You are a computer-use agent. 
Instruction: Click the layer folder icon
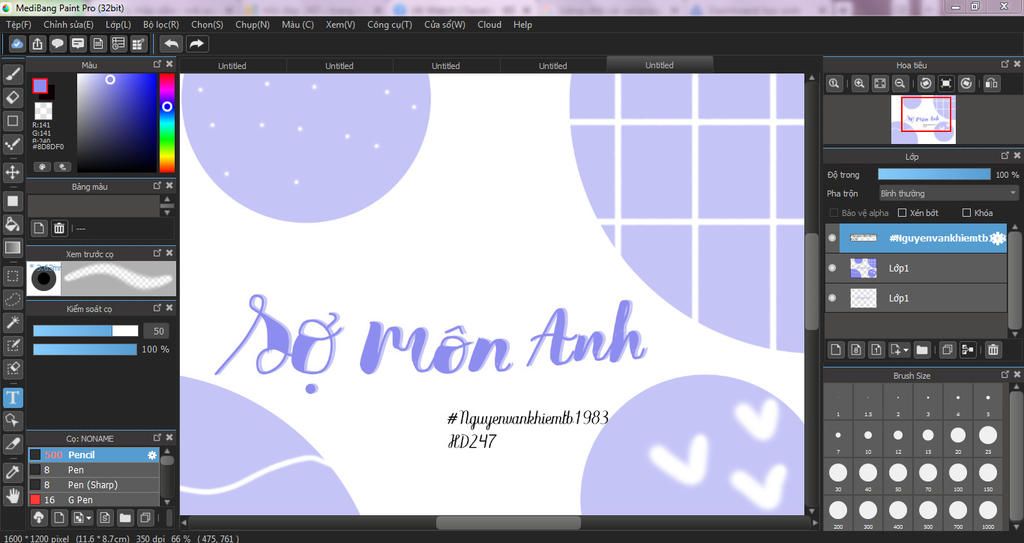click(921, 350)
